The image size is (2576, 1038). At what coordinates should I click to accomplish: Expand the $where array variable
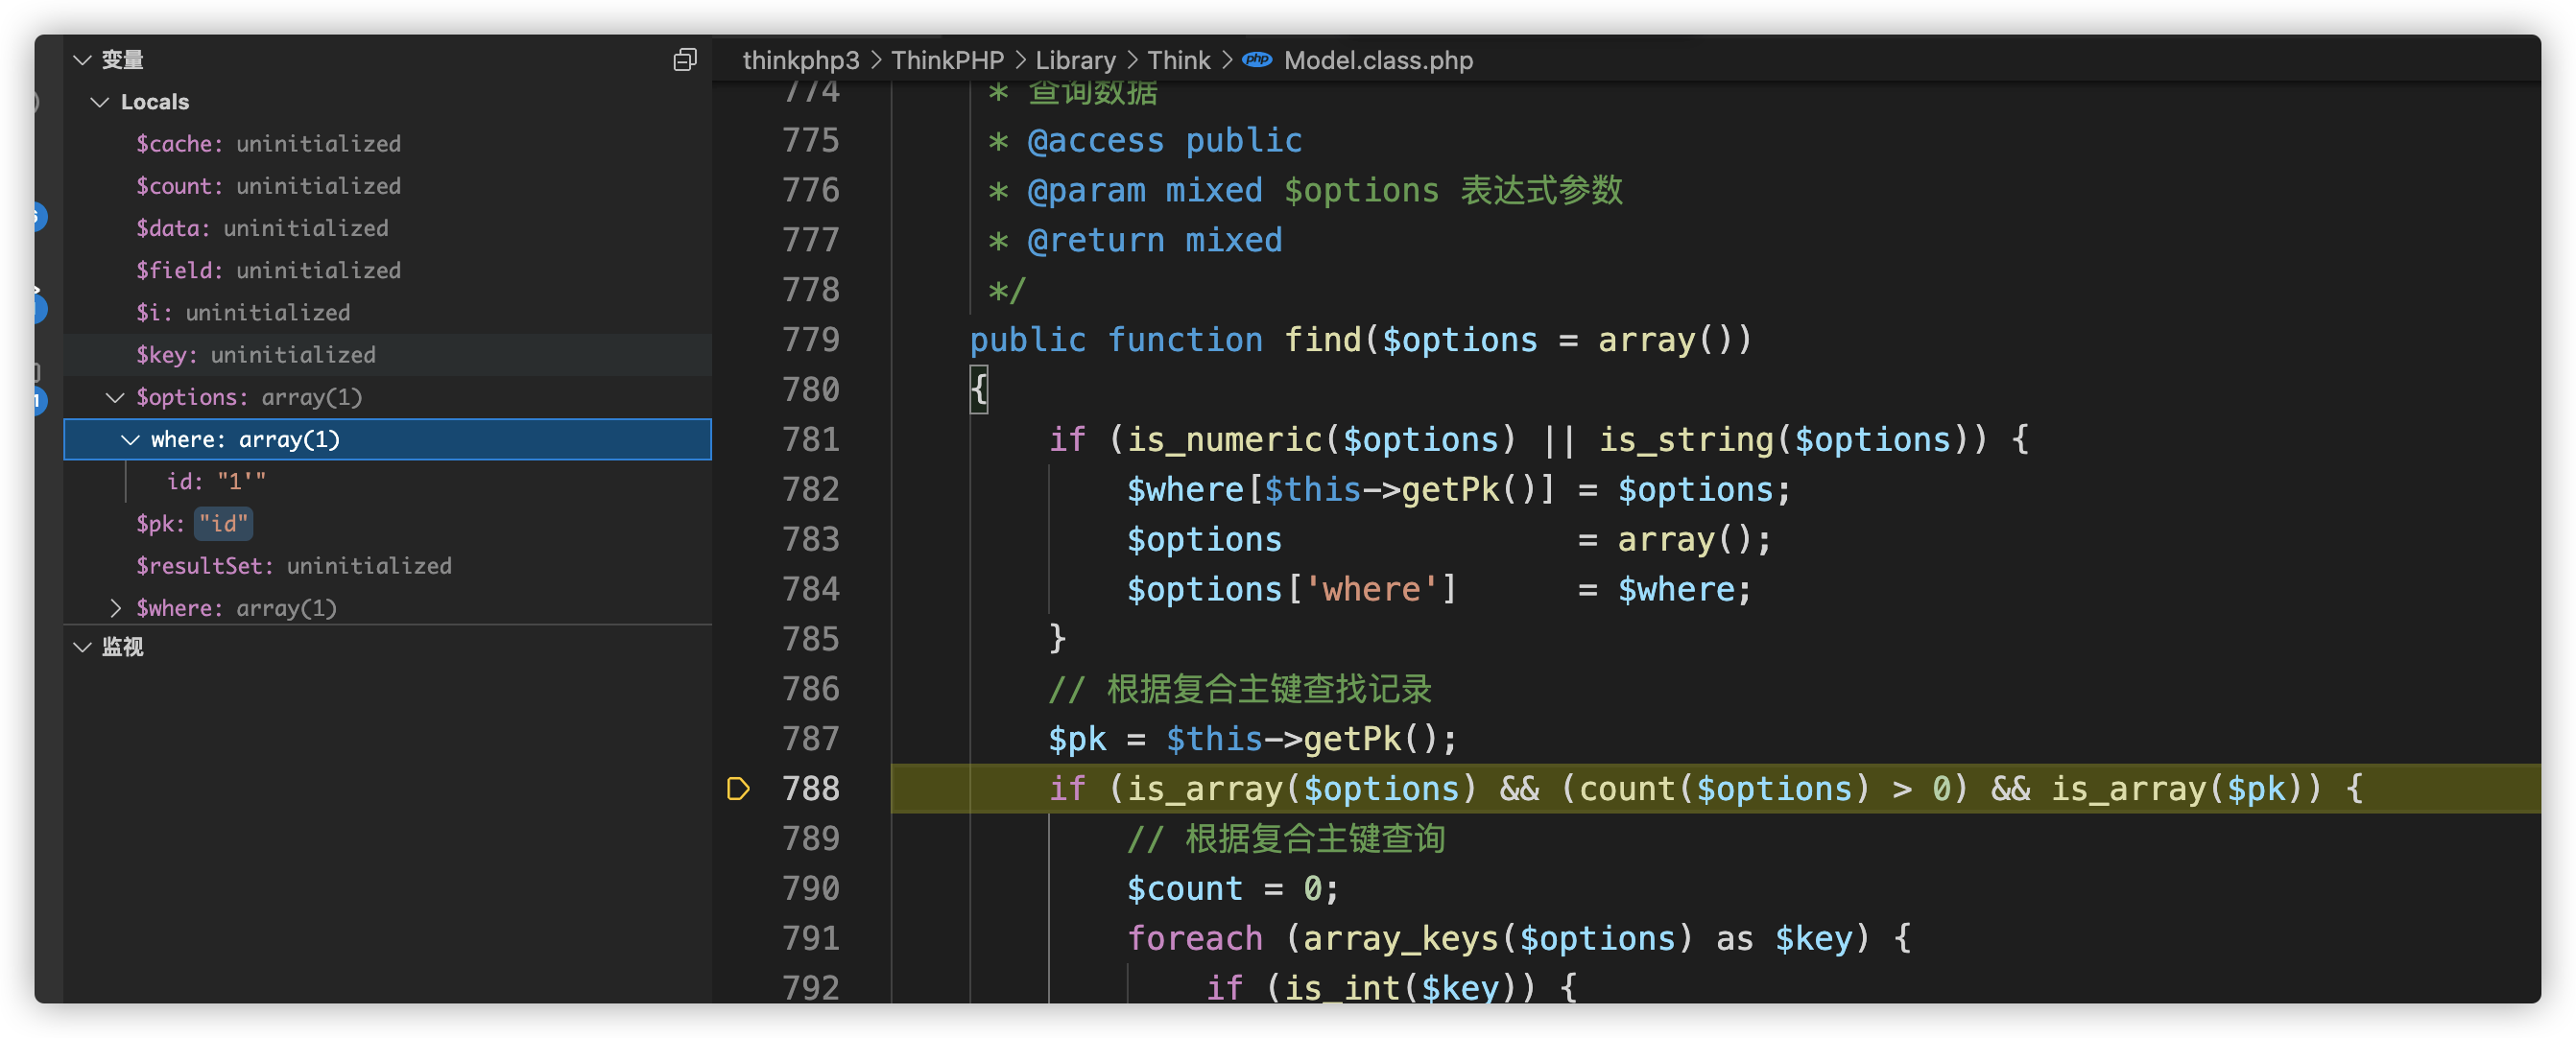click(x=116, y=608)
